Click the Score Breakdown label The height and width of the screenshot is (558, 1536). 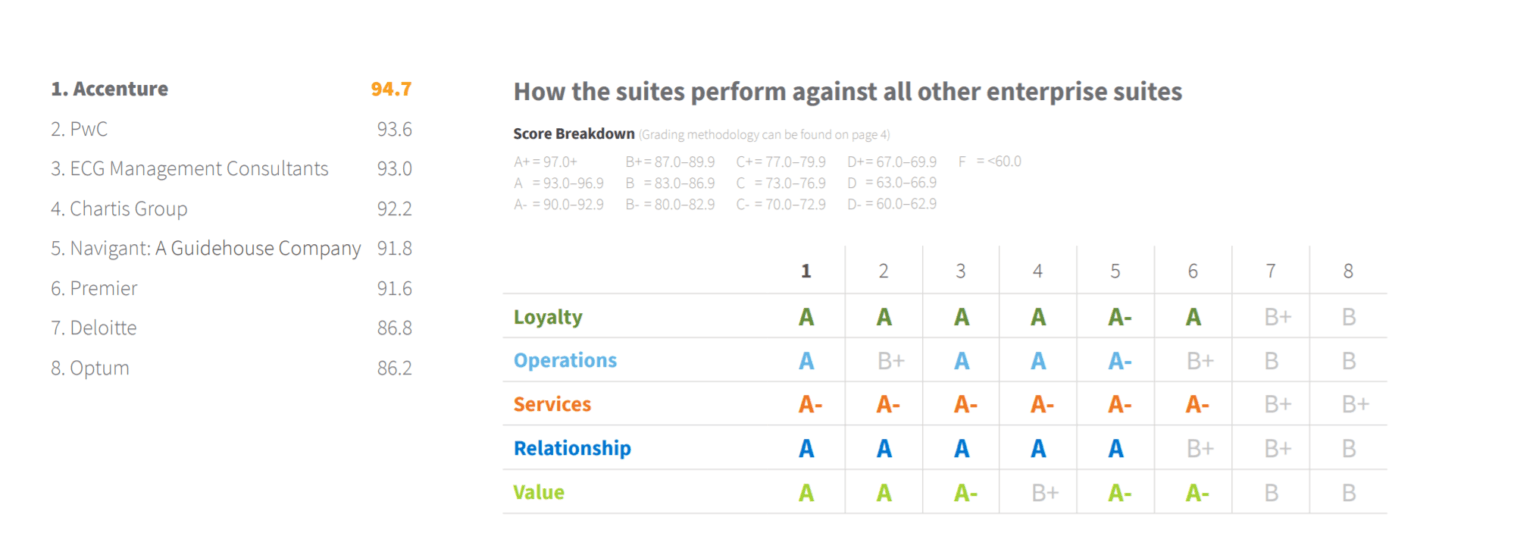(574, 134)
